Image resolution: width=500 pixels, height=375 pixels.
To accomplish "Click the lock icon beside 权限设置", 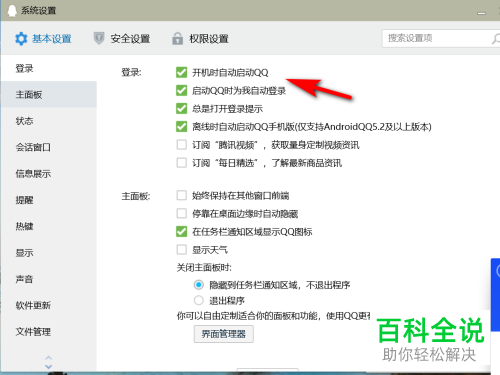I will click(177, 38).
